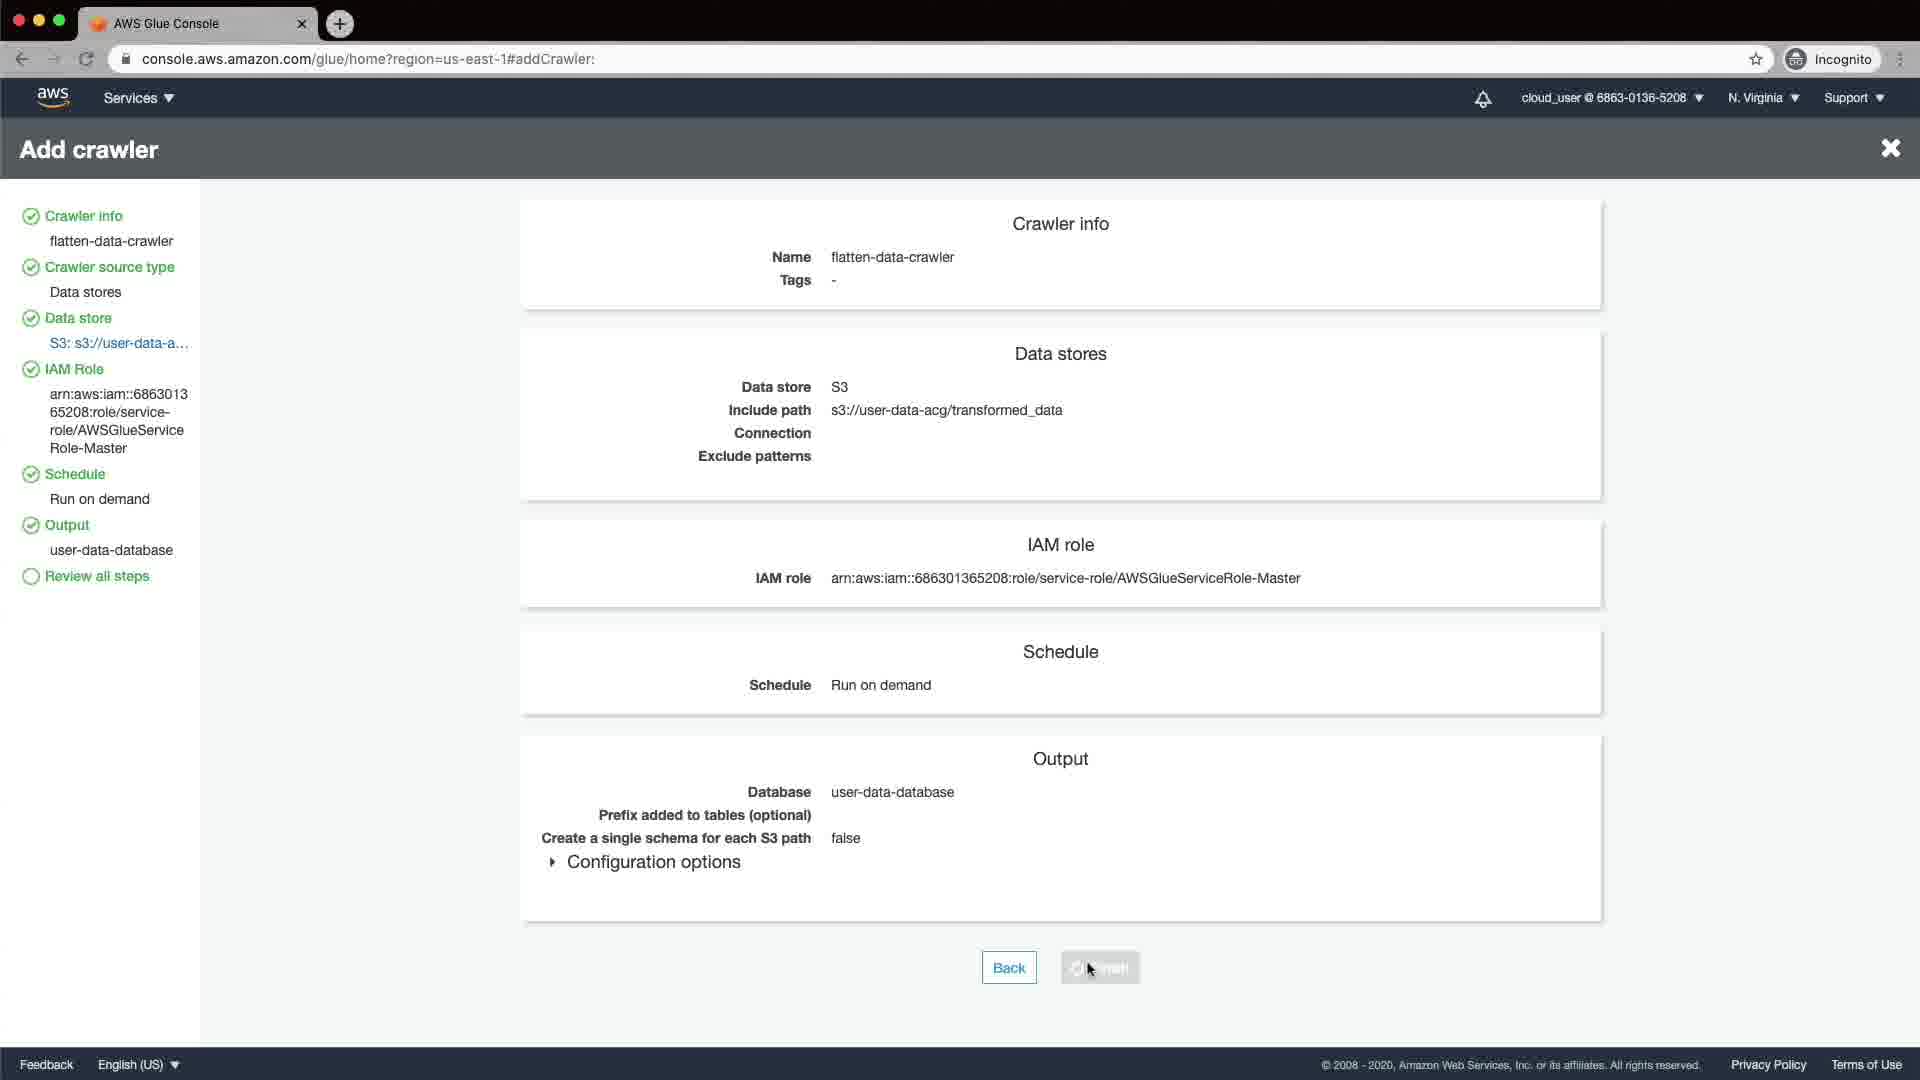Select the Review all steps circle
This screenshot has width=1920, height=1080.
31,576
